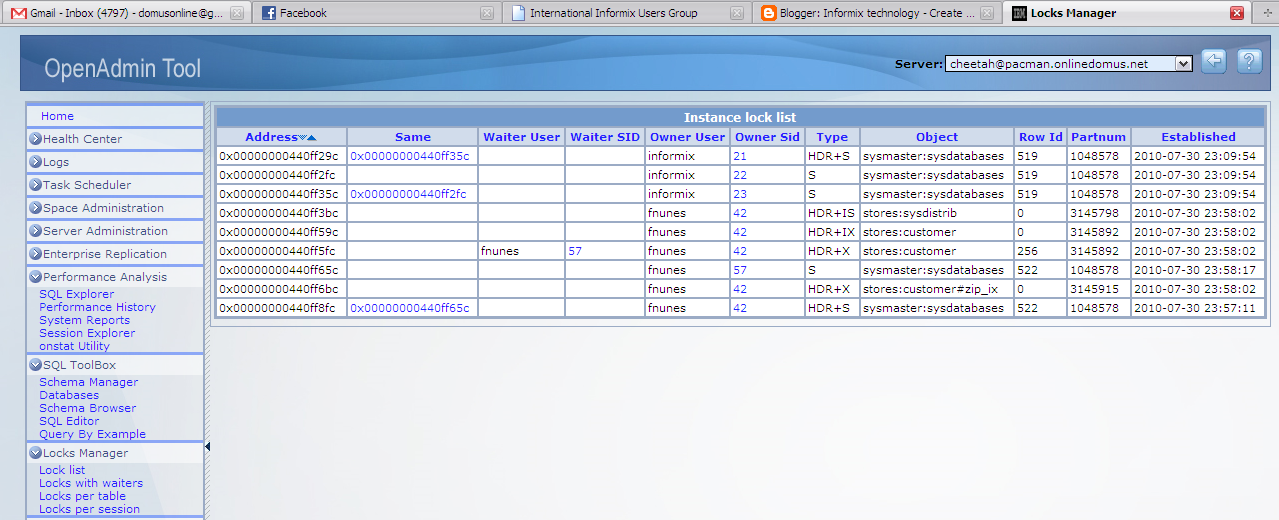Close the Blogger browser tab
Viewport: 1279px width, 520px height.
[x=986, y=13]
